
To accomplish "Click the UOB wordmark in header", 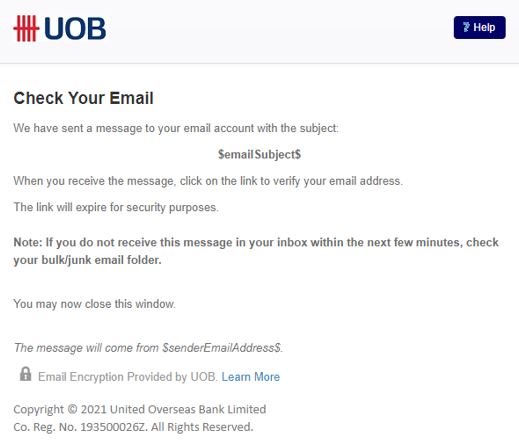I will pyautogui.click(x=75, y=29).
